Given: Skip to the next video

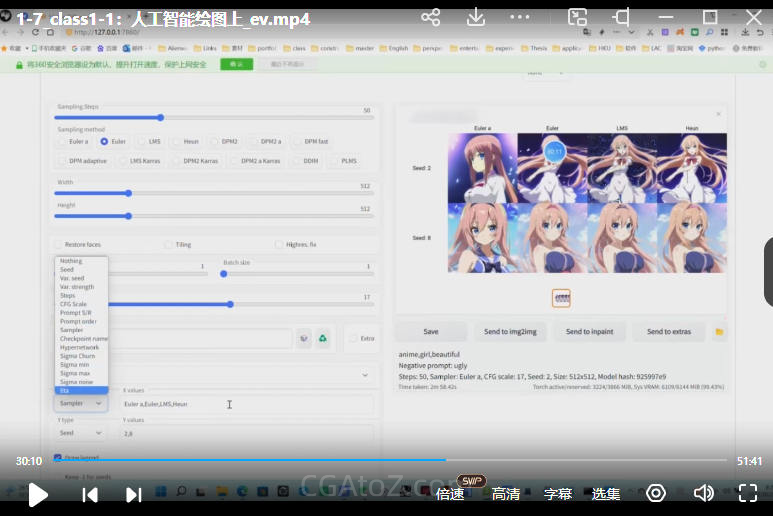Looking at the screenshot, I should [x=134, y=494].
